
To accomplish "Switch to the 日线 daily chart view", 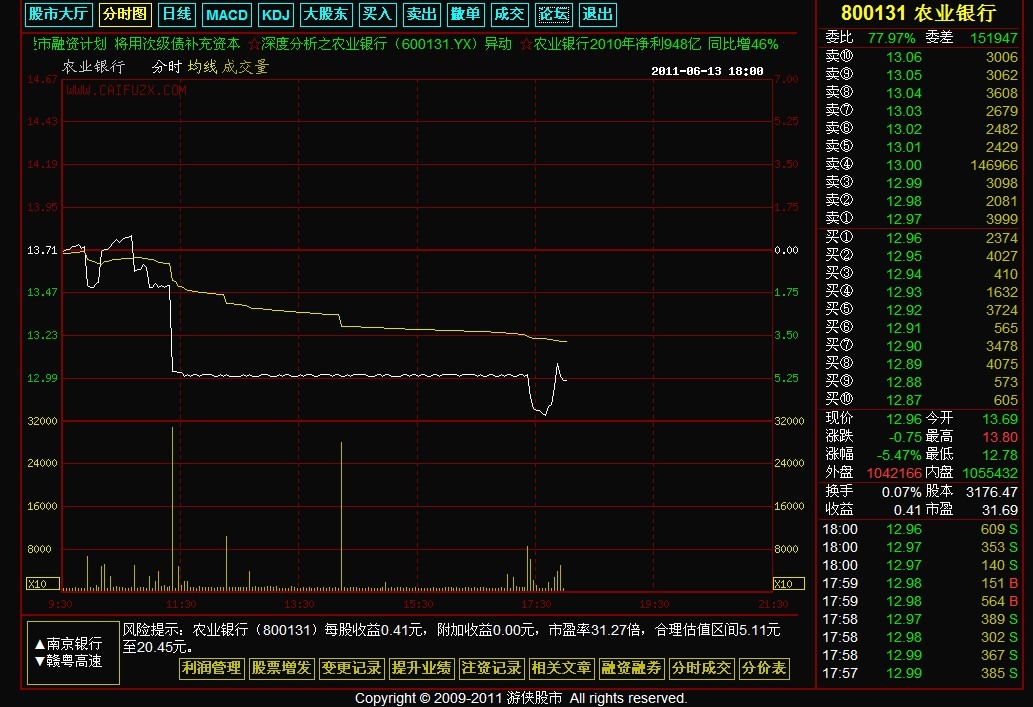I will point(177,14).
